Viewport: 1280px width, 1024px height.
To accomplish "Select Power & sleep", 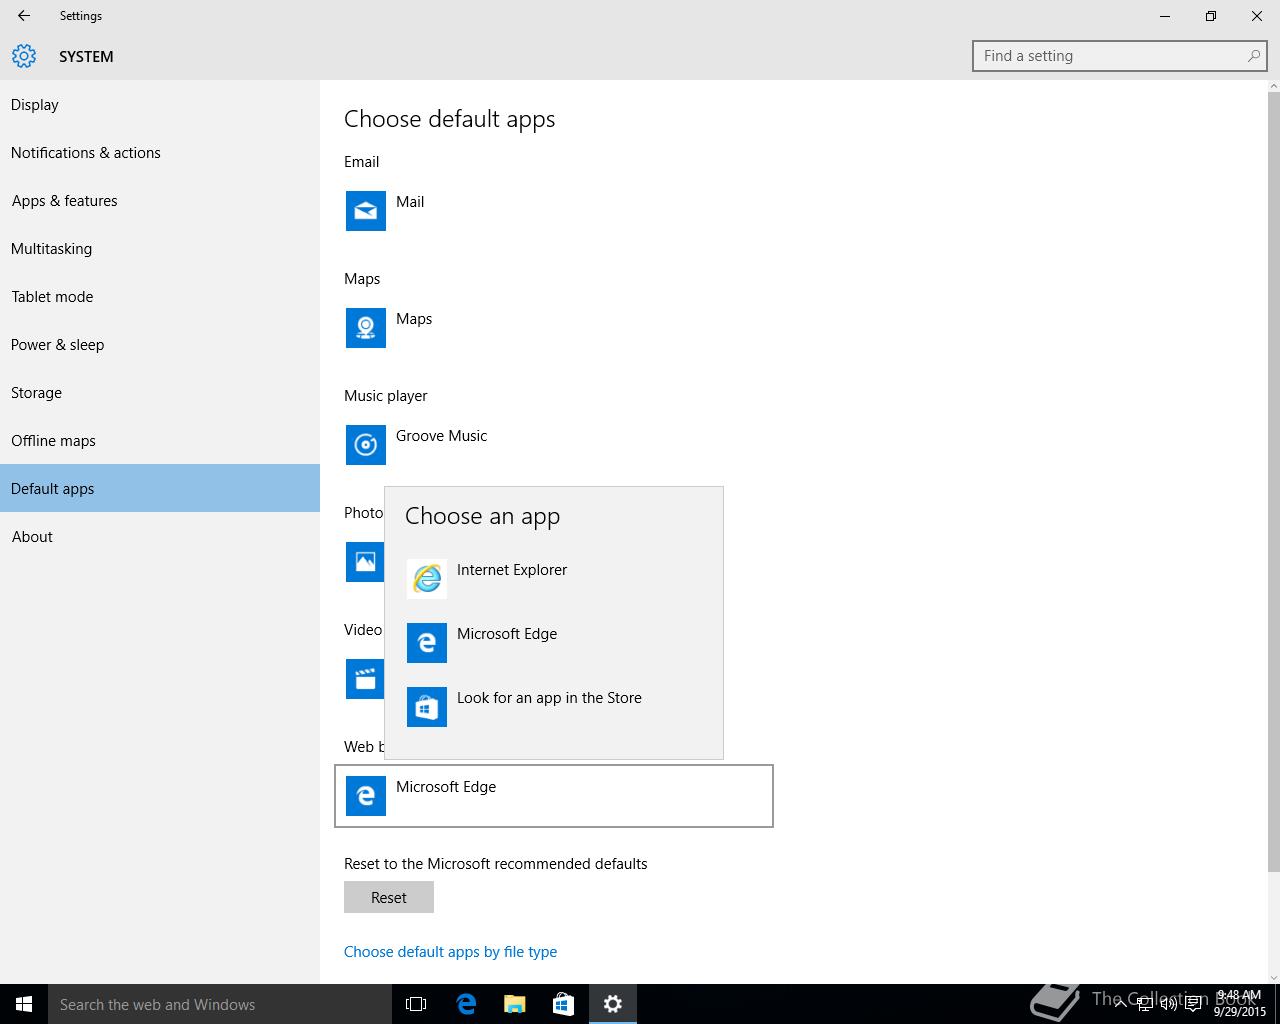I will tap(160, 345).
